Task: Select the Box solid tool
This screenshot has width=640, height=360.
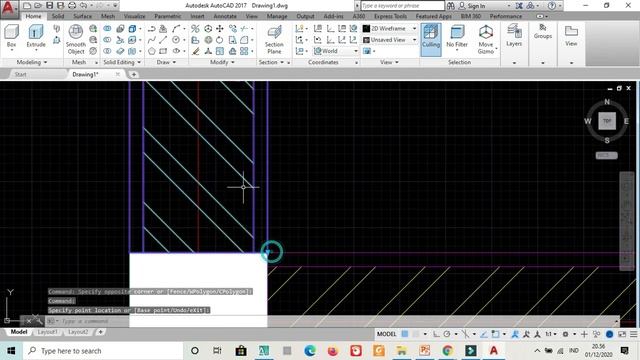Action: coord(11,36)
